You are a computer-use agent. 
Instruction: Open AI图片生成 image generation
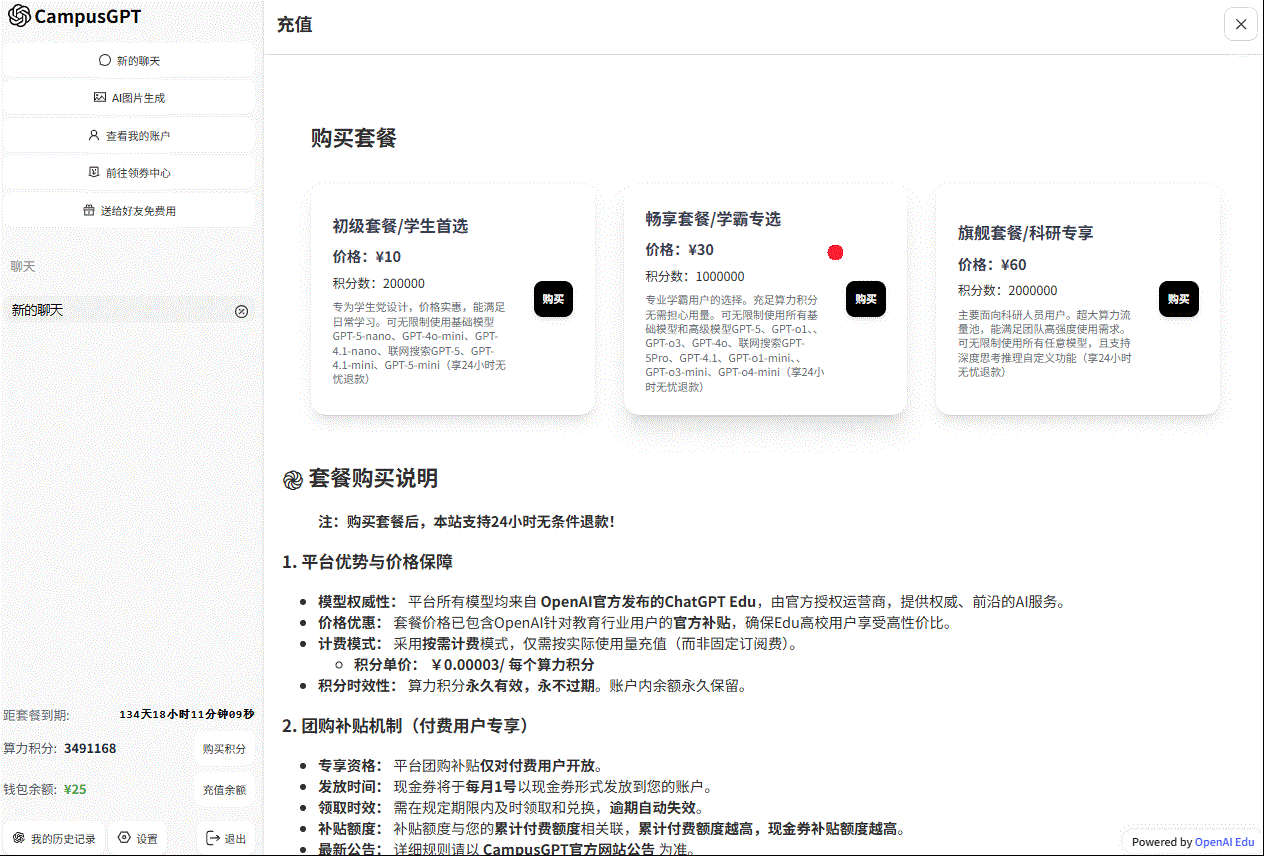(x=129, y=98)
